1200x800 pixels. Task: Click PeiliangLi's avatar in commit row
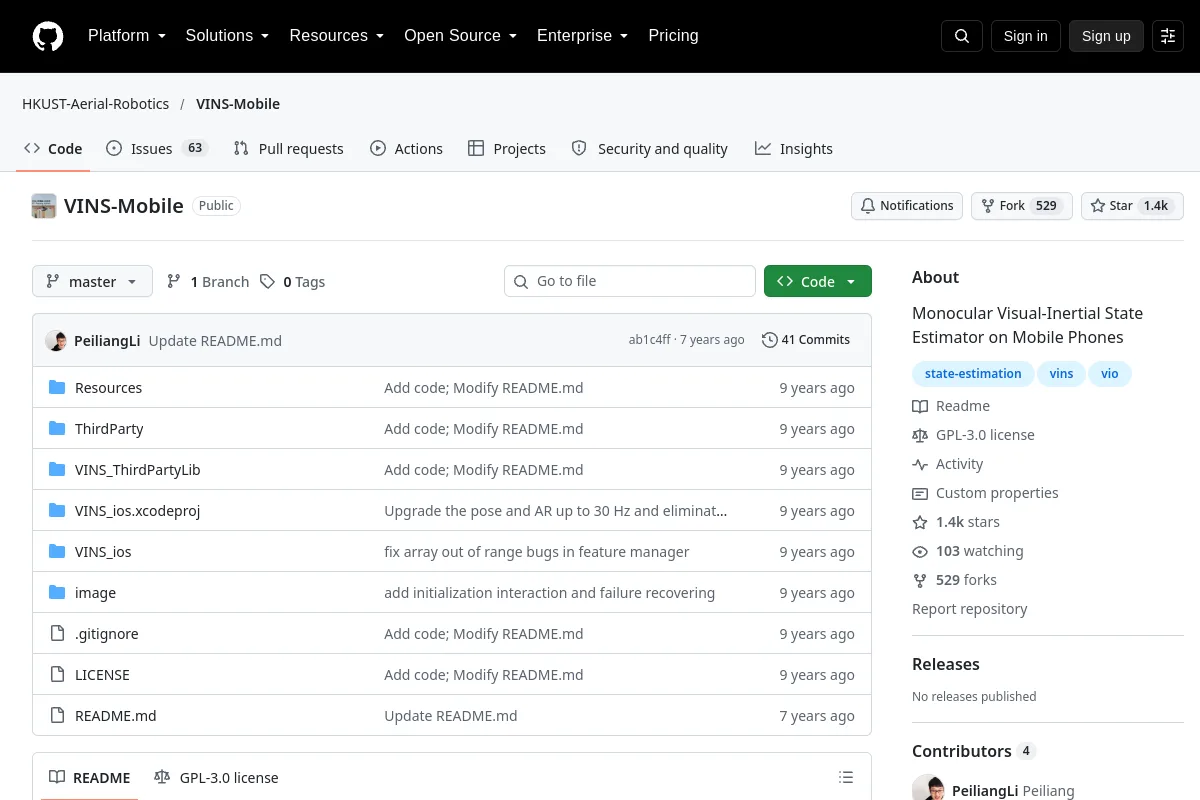56,340
